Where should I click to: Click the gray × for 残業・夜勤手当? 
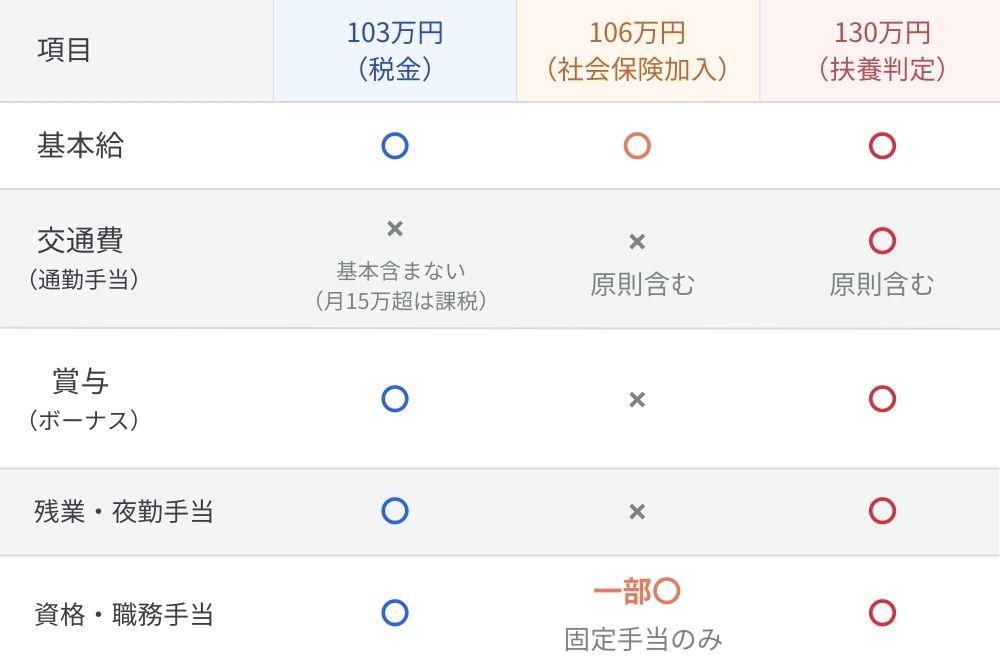tap(637, 512)
